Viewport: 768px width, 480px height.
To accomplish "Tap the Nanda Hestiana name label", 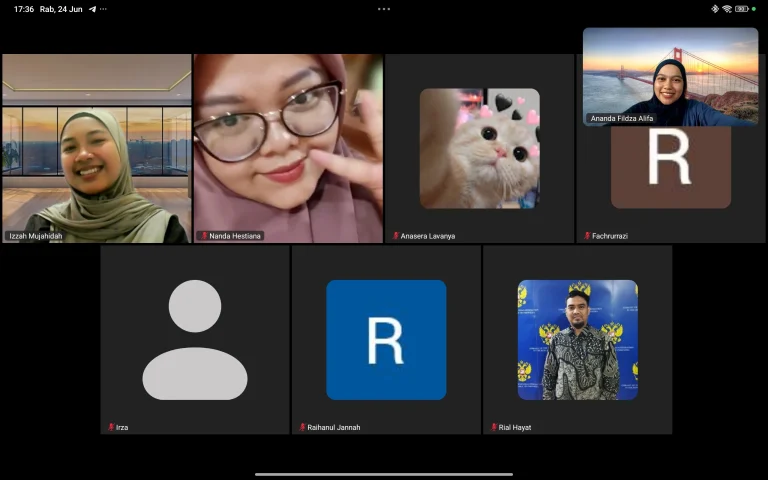I will 235,236.
